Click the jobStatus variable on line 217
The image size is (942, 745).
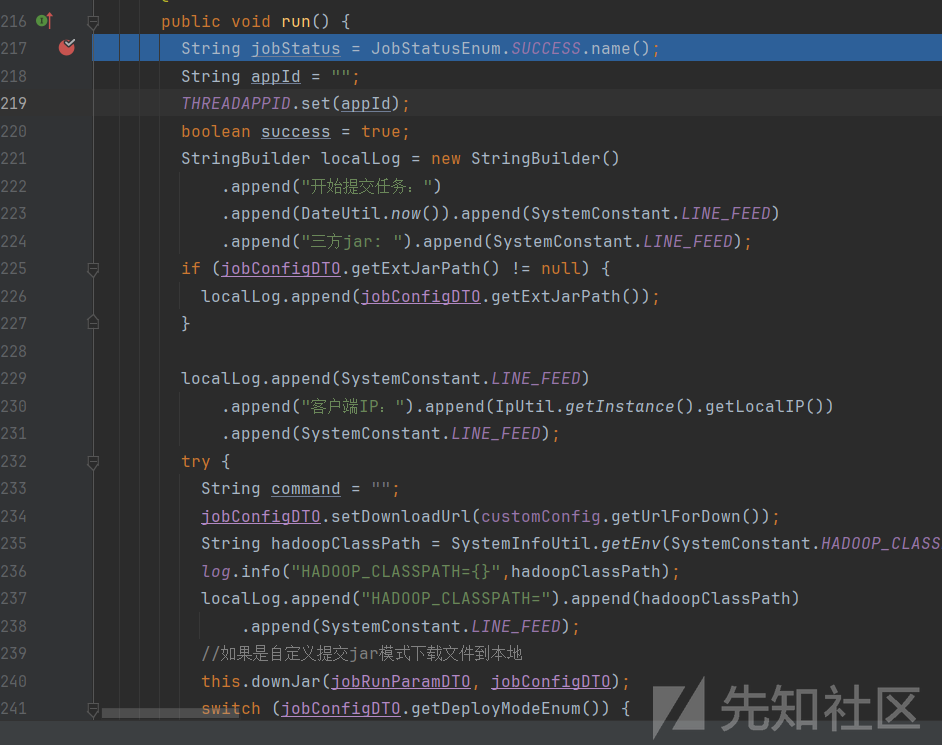(296, 49)
